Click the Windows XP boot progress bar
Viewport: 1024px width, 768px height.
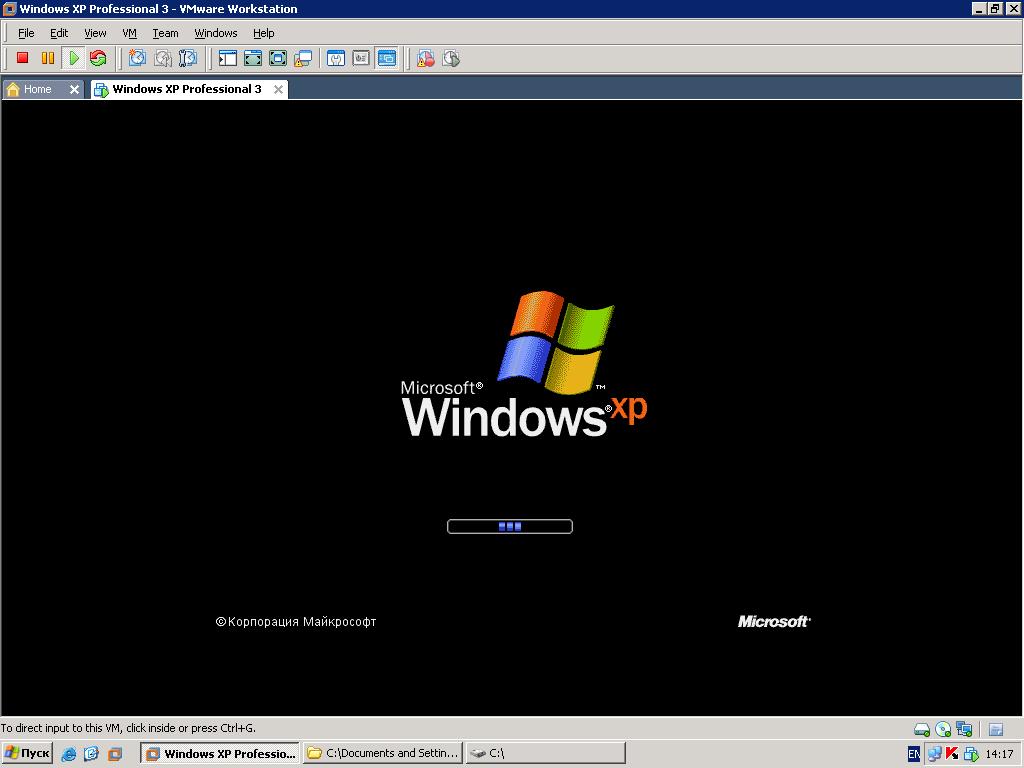coord(510,526)
